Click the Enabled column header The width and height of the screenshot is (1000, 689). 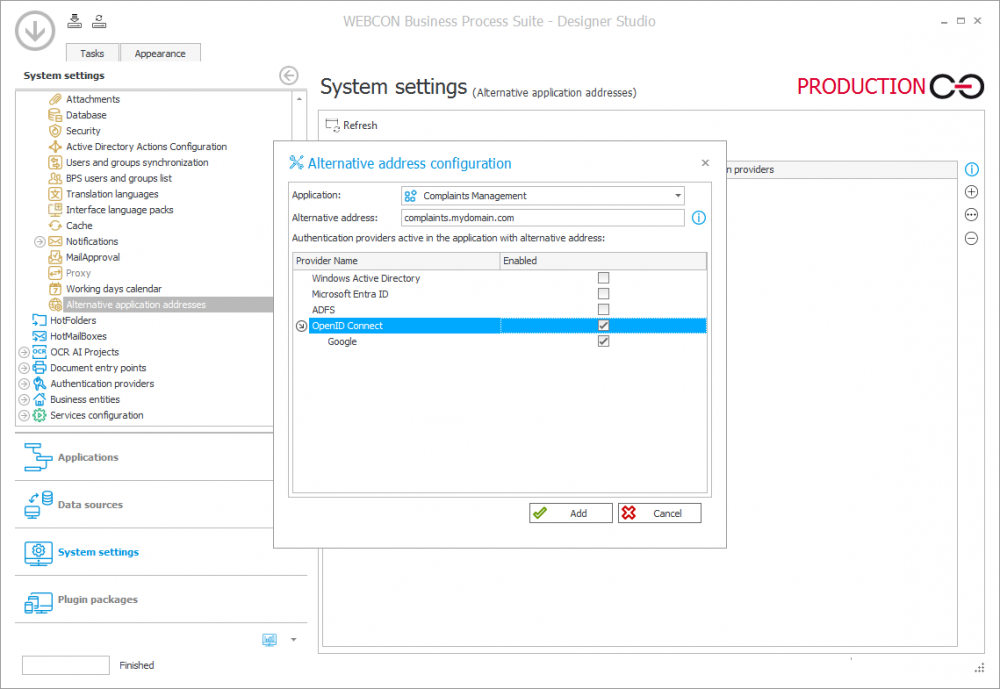(603, 261)
